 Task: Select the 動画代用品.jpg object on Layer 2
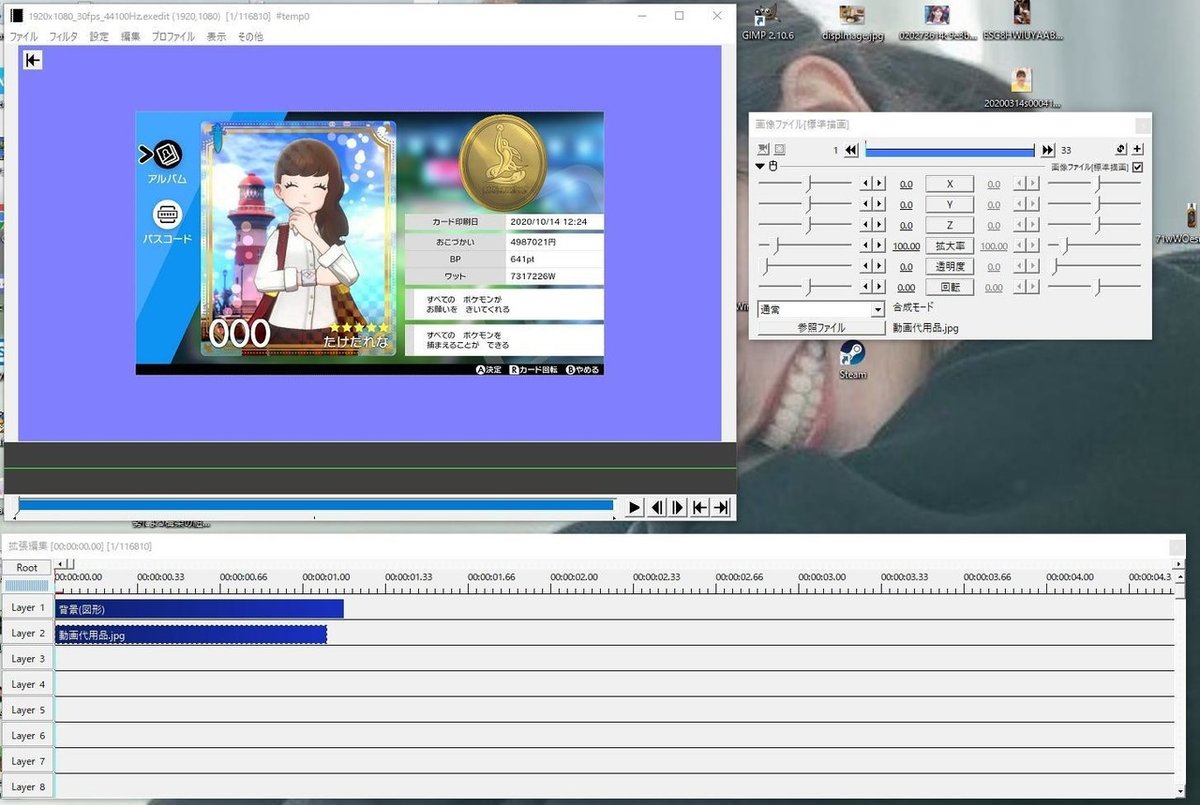191,634
